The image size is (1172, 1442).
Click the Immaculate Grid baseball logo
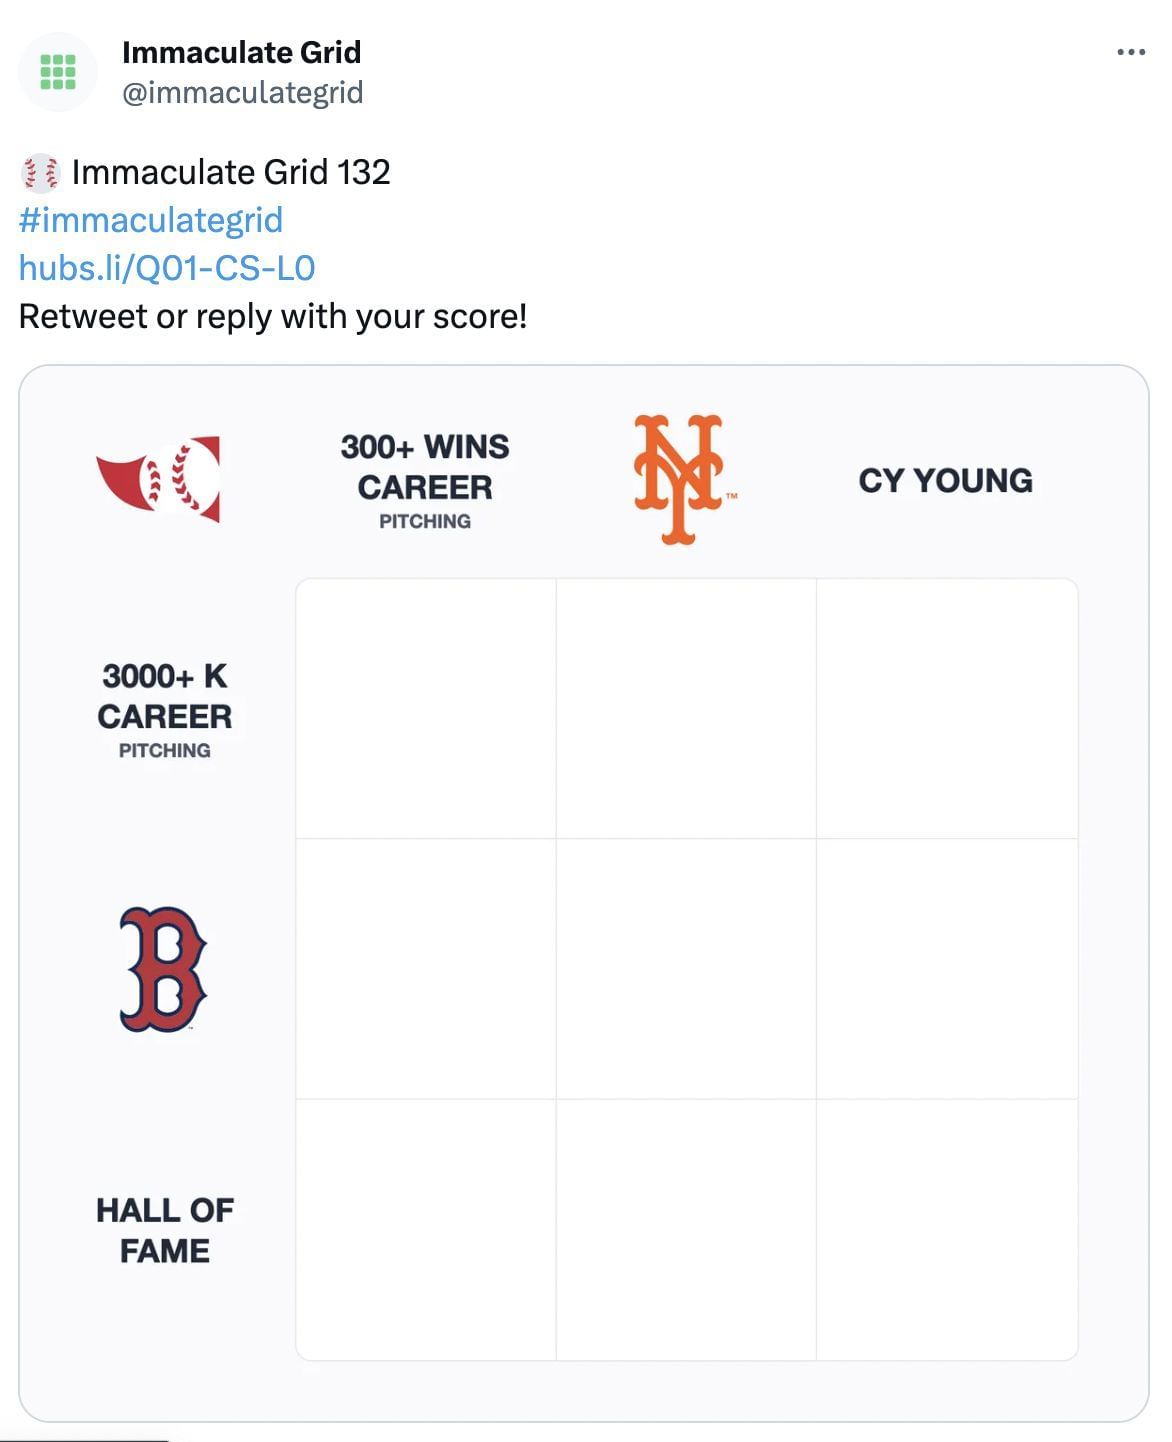(162, 480)
